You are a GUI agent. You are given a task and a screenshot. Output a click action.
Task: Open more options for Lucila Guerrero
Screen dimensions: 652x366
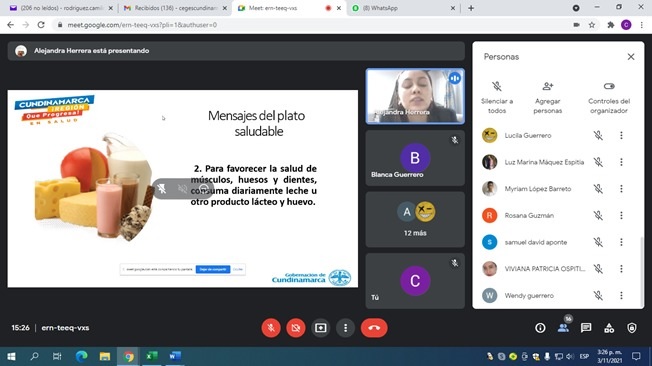point(621,135)
